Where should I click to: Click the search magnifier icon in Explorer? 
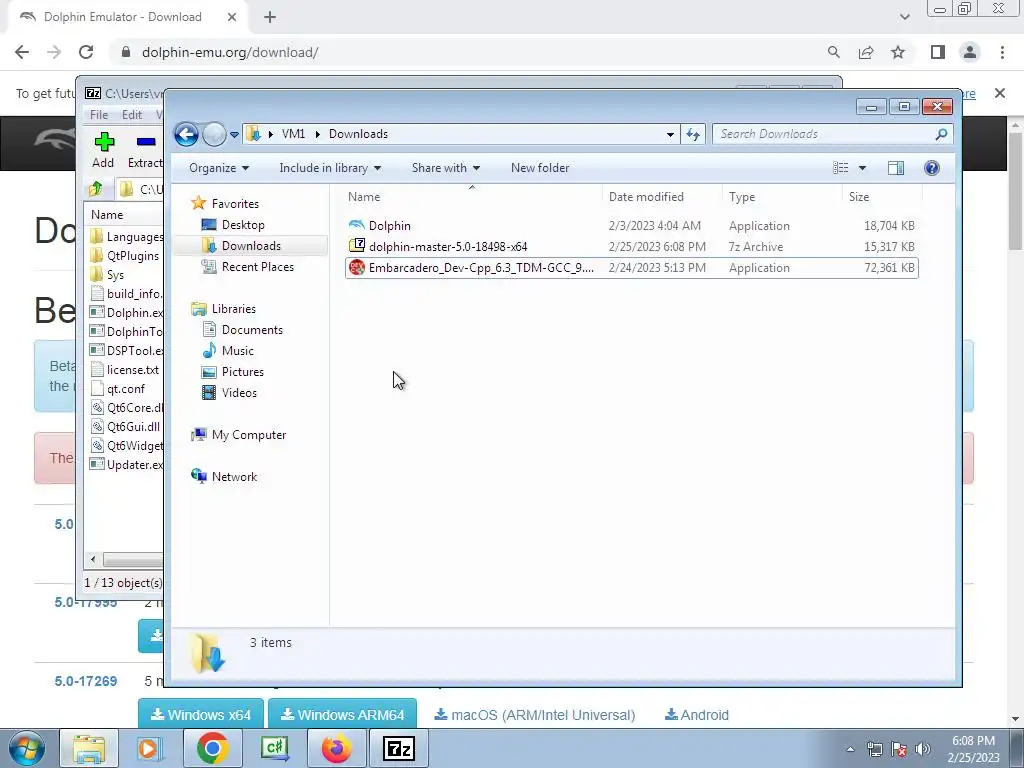[x=941, y=134]
